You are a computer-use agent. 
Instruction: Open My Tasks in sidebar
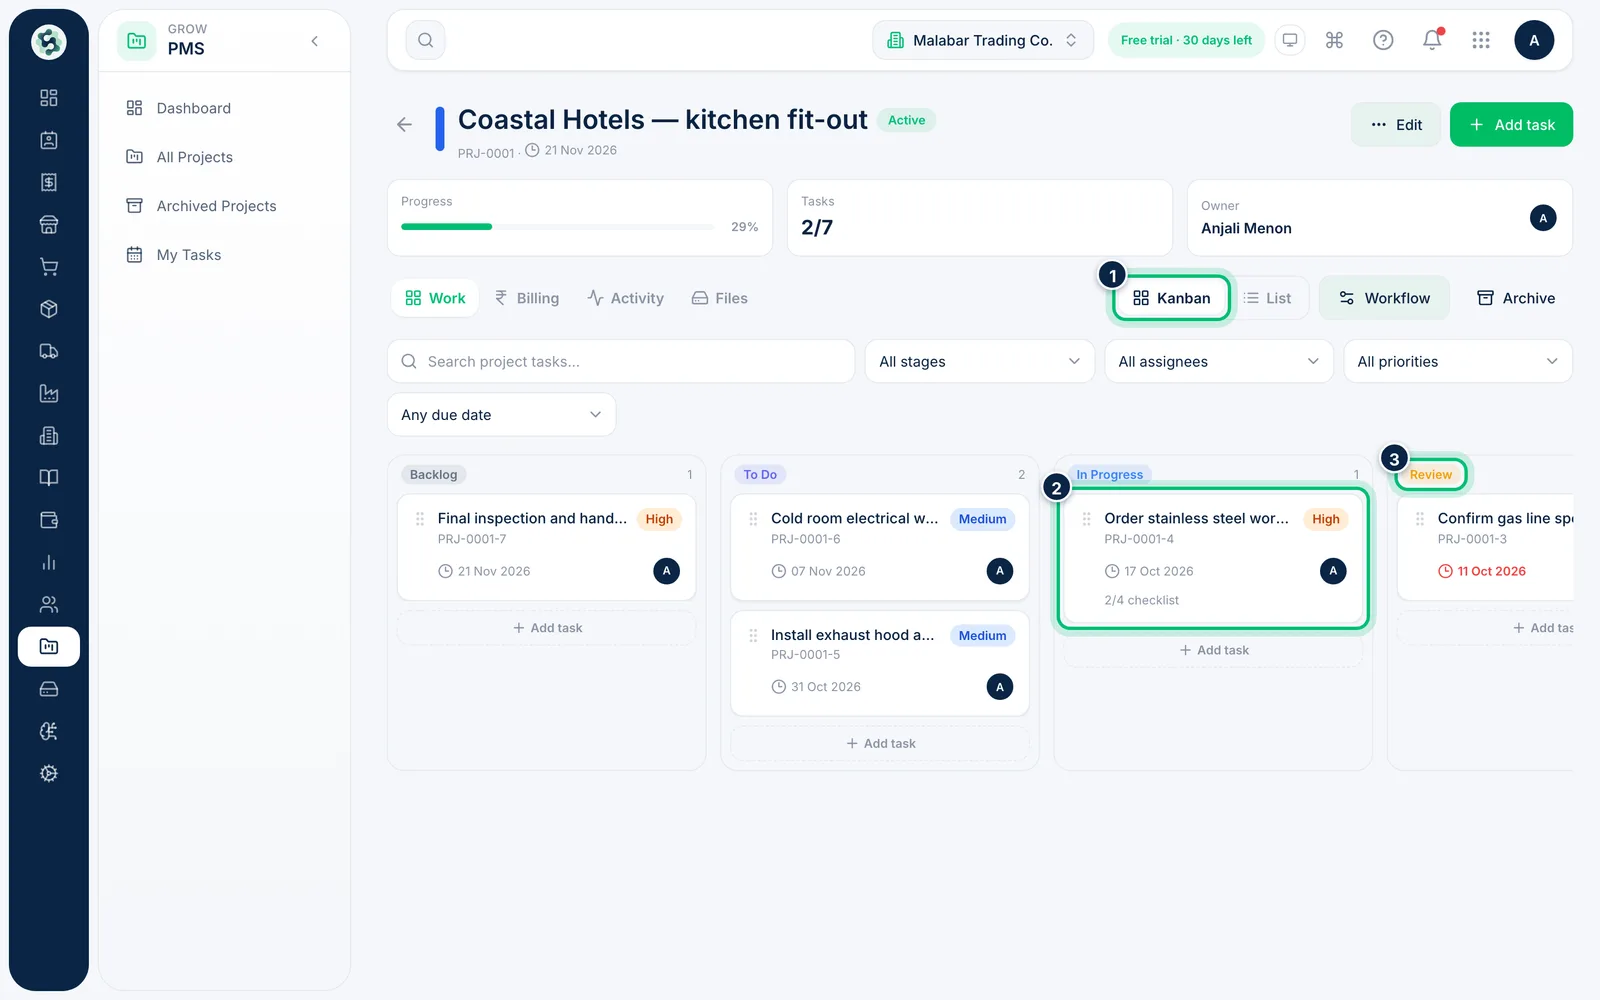pos(189,255)
